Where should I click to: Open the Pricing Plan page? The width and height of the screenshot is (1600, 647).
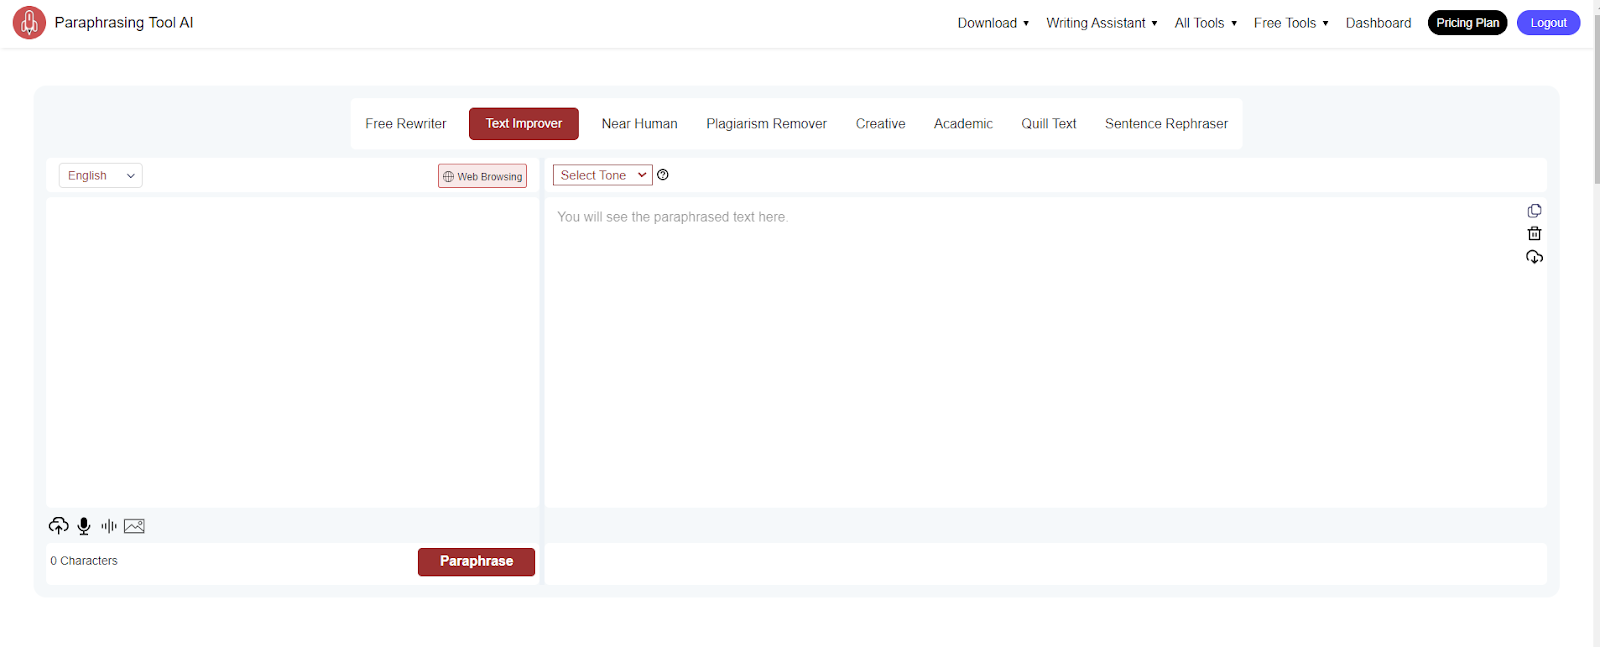pyautogui.click(x=1467, y=23)
